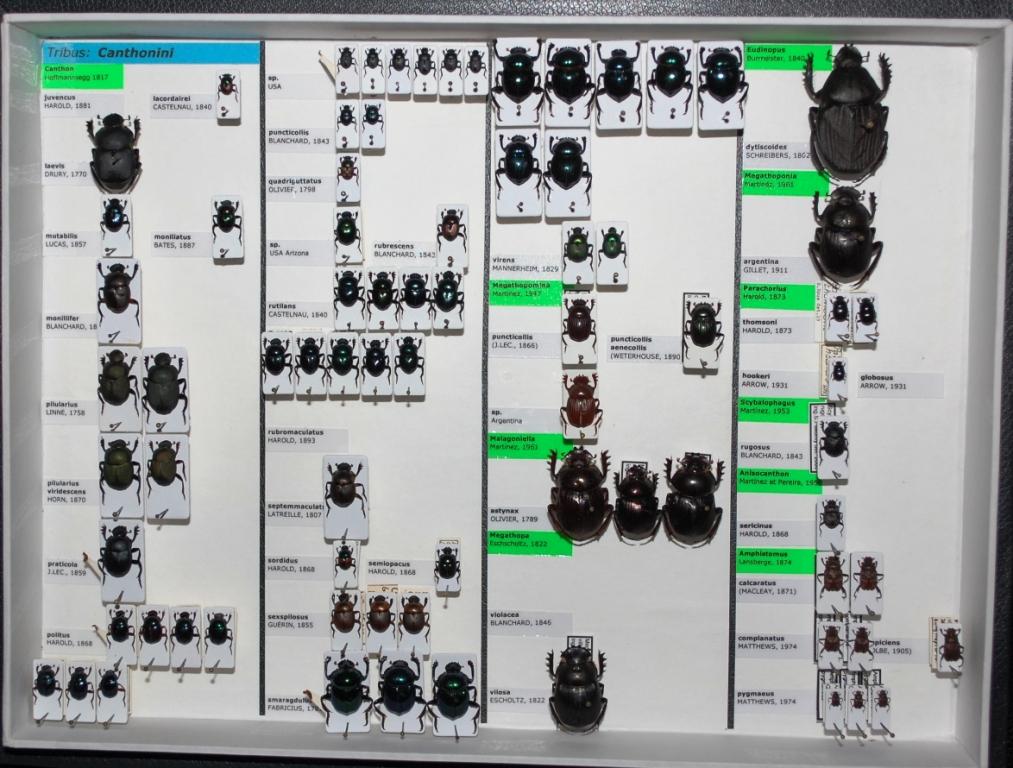Select the beetle next to septemmaculatus label

(344, 487)
